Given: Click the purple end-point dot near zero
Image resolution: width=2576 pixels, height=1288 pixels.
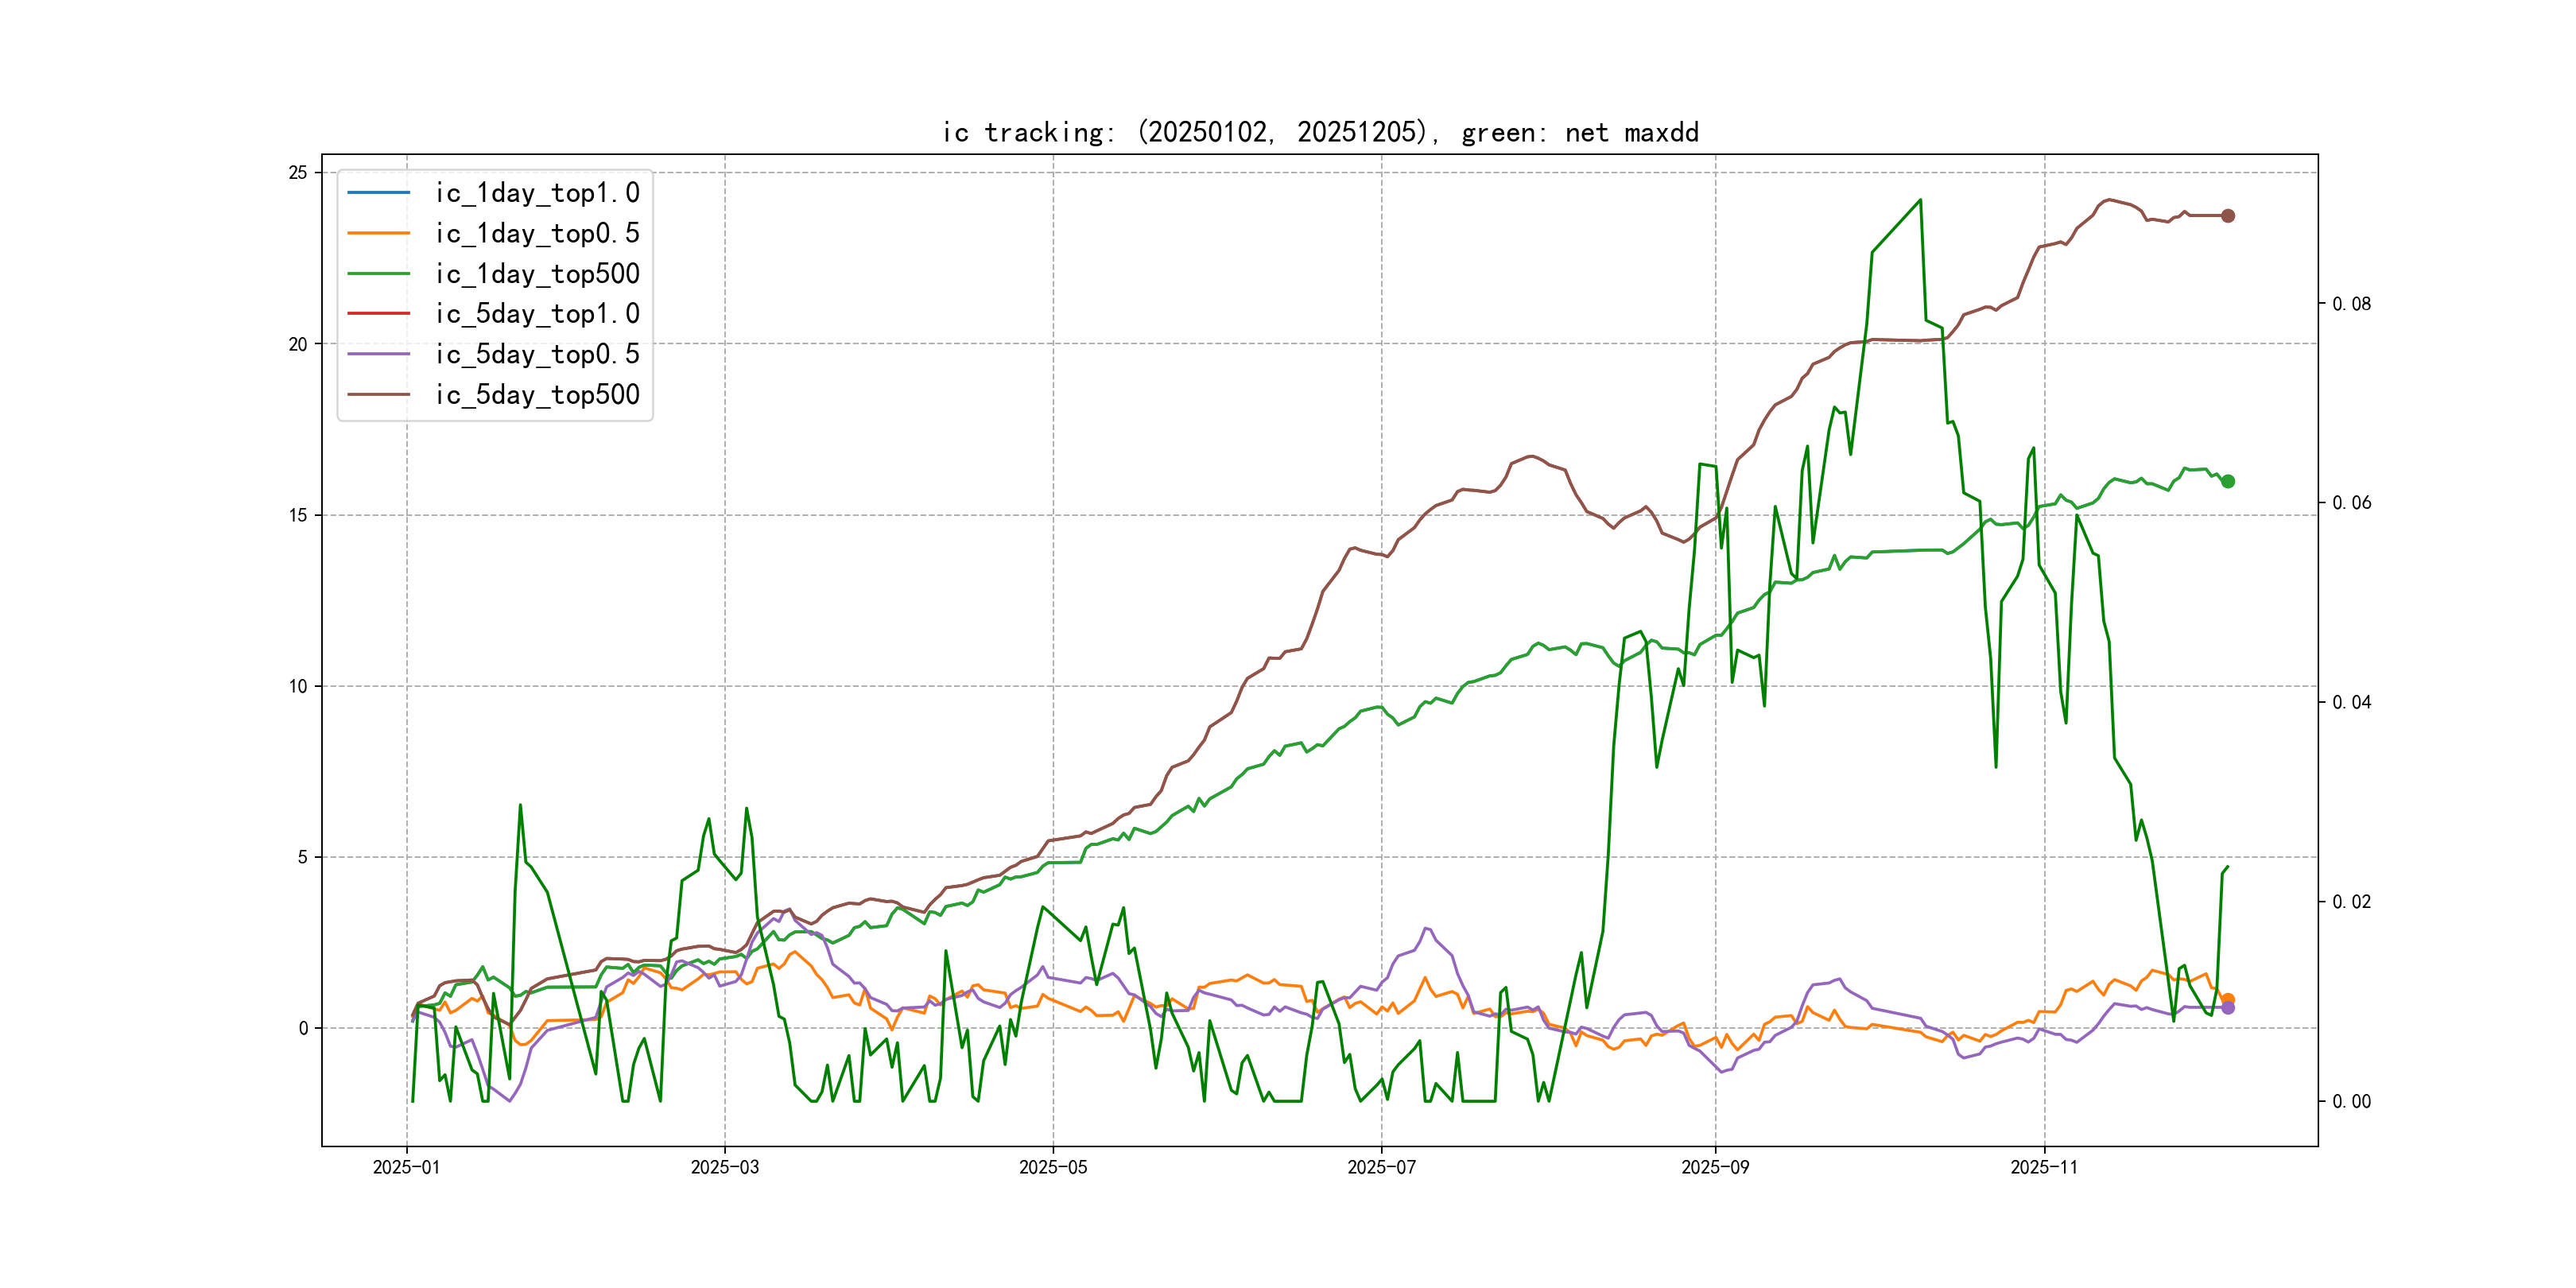Looking at the screenshot, I should (x=2228, y=1008).
